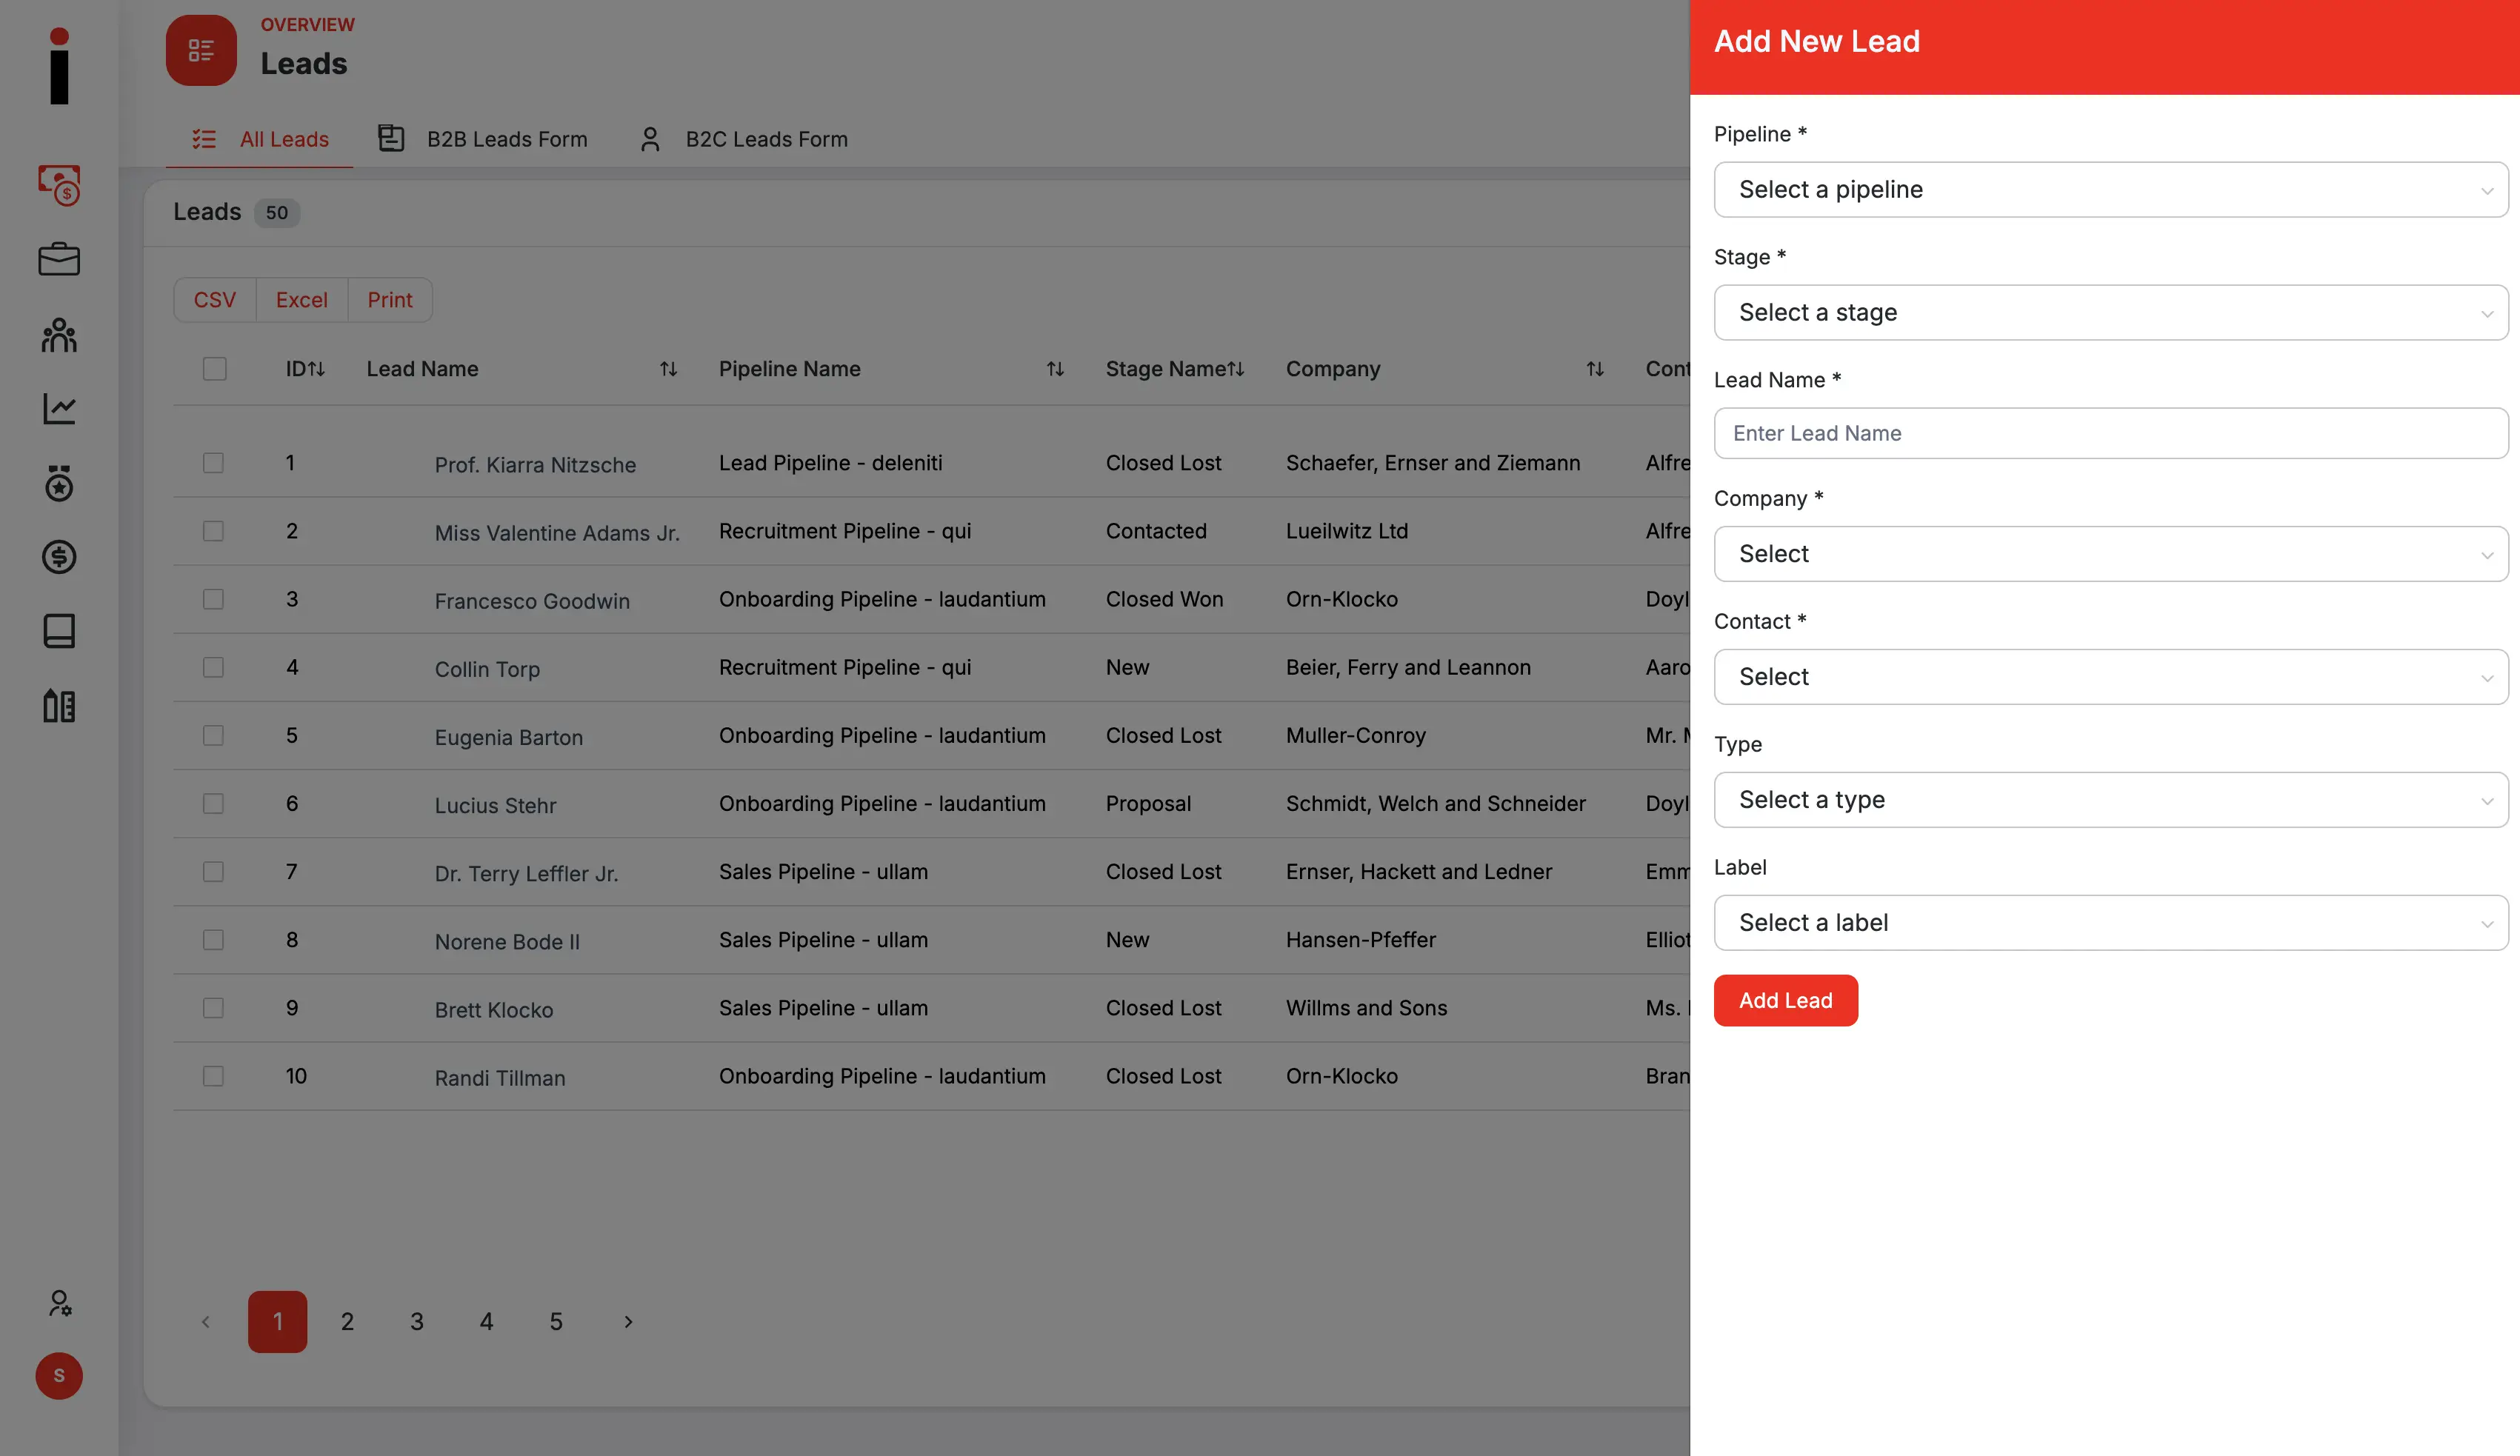2520x1456 pixels.
Task: Open the people group icon in sidebar
Action: [x=59, y=334]
